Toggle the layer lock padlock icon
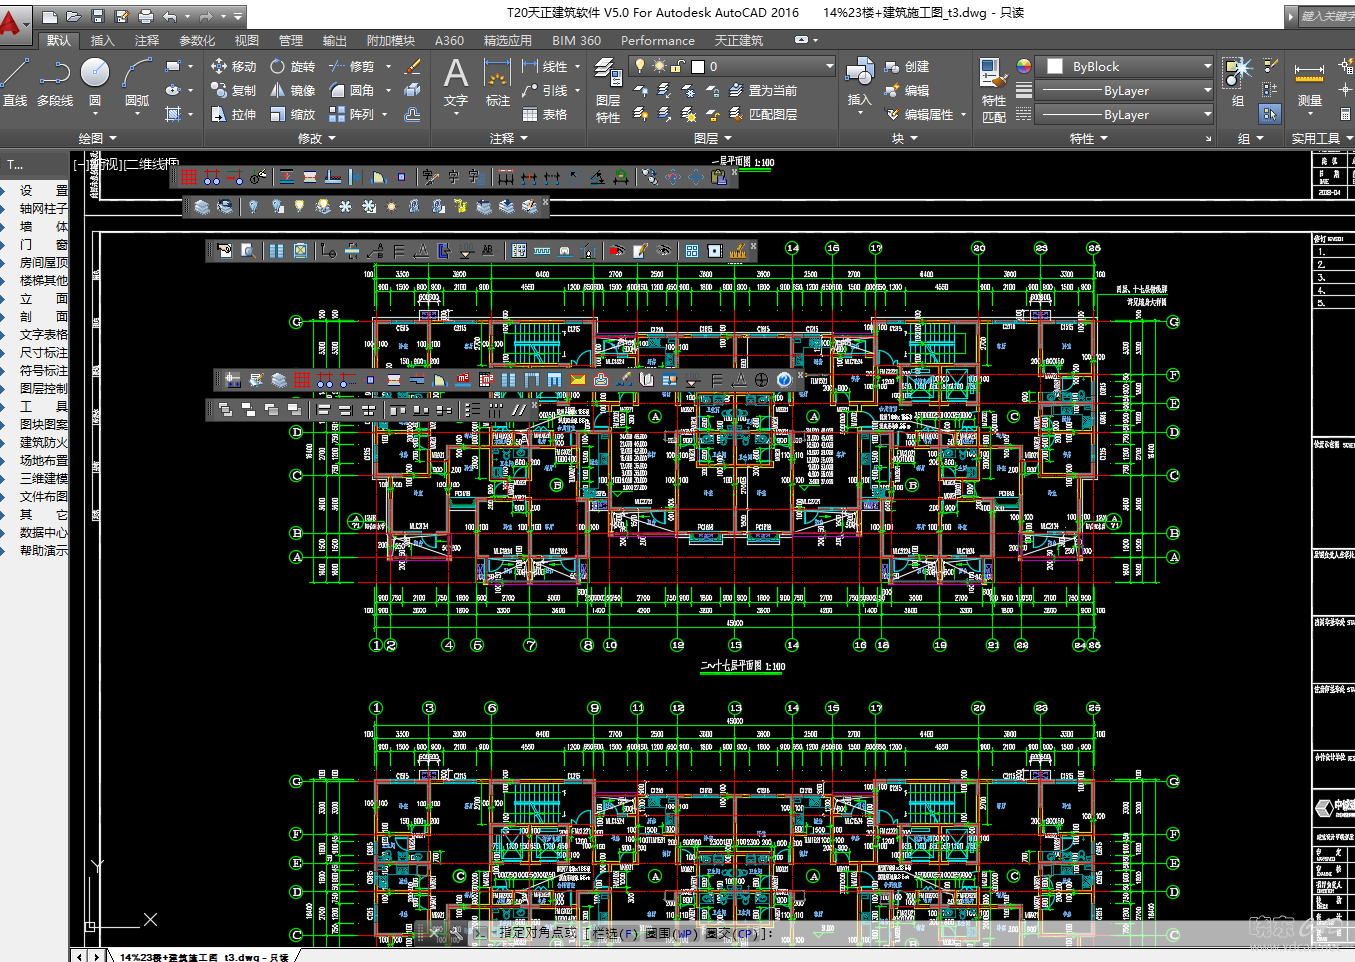This screenshot has height=962, width=1355. [677, 66]
